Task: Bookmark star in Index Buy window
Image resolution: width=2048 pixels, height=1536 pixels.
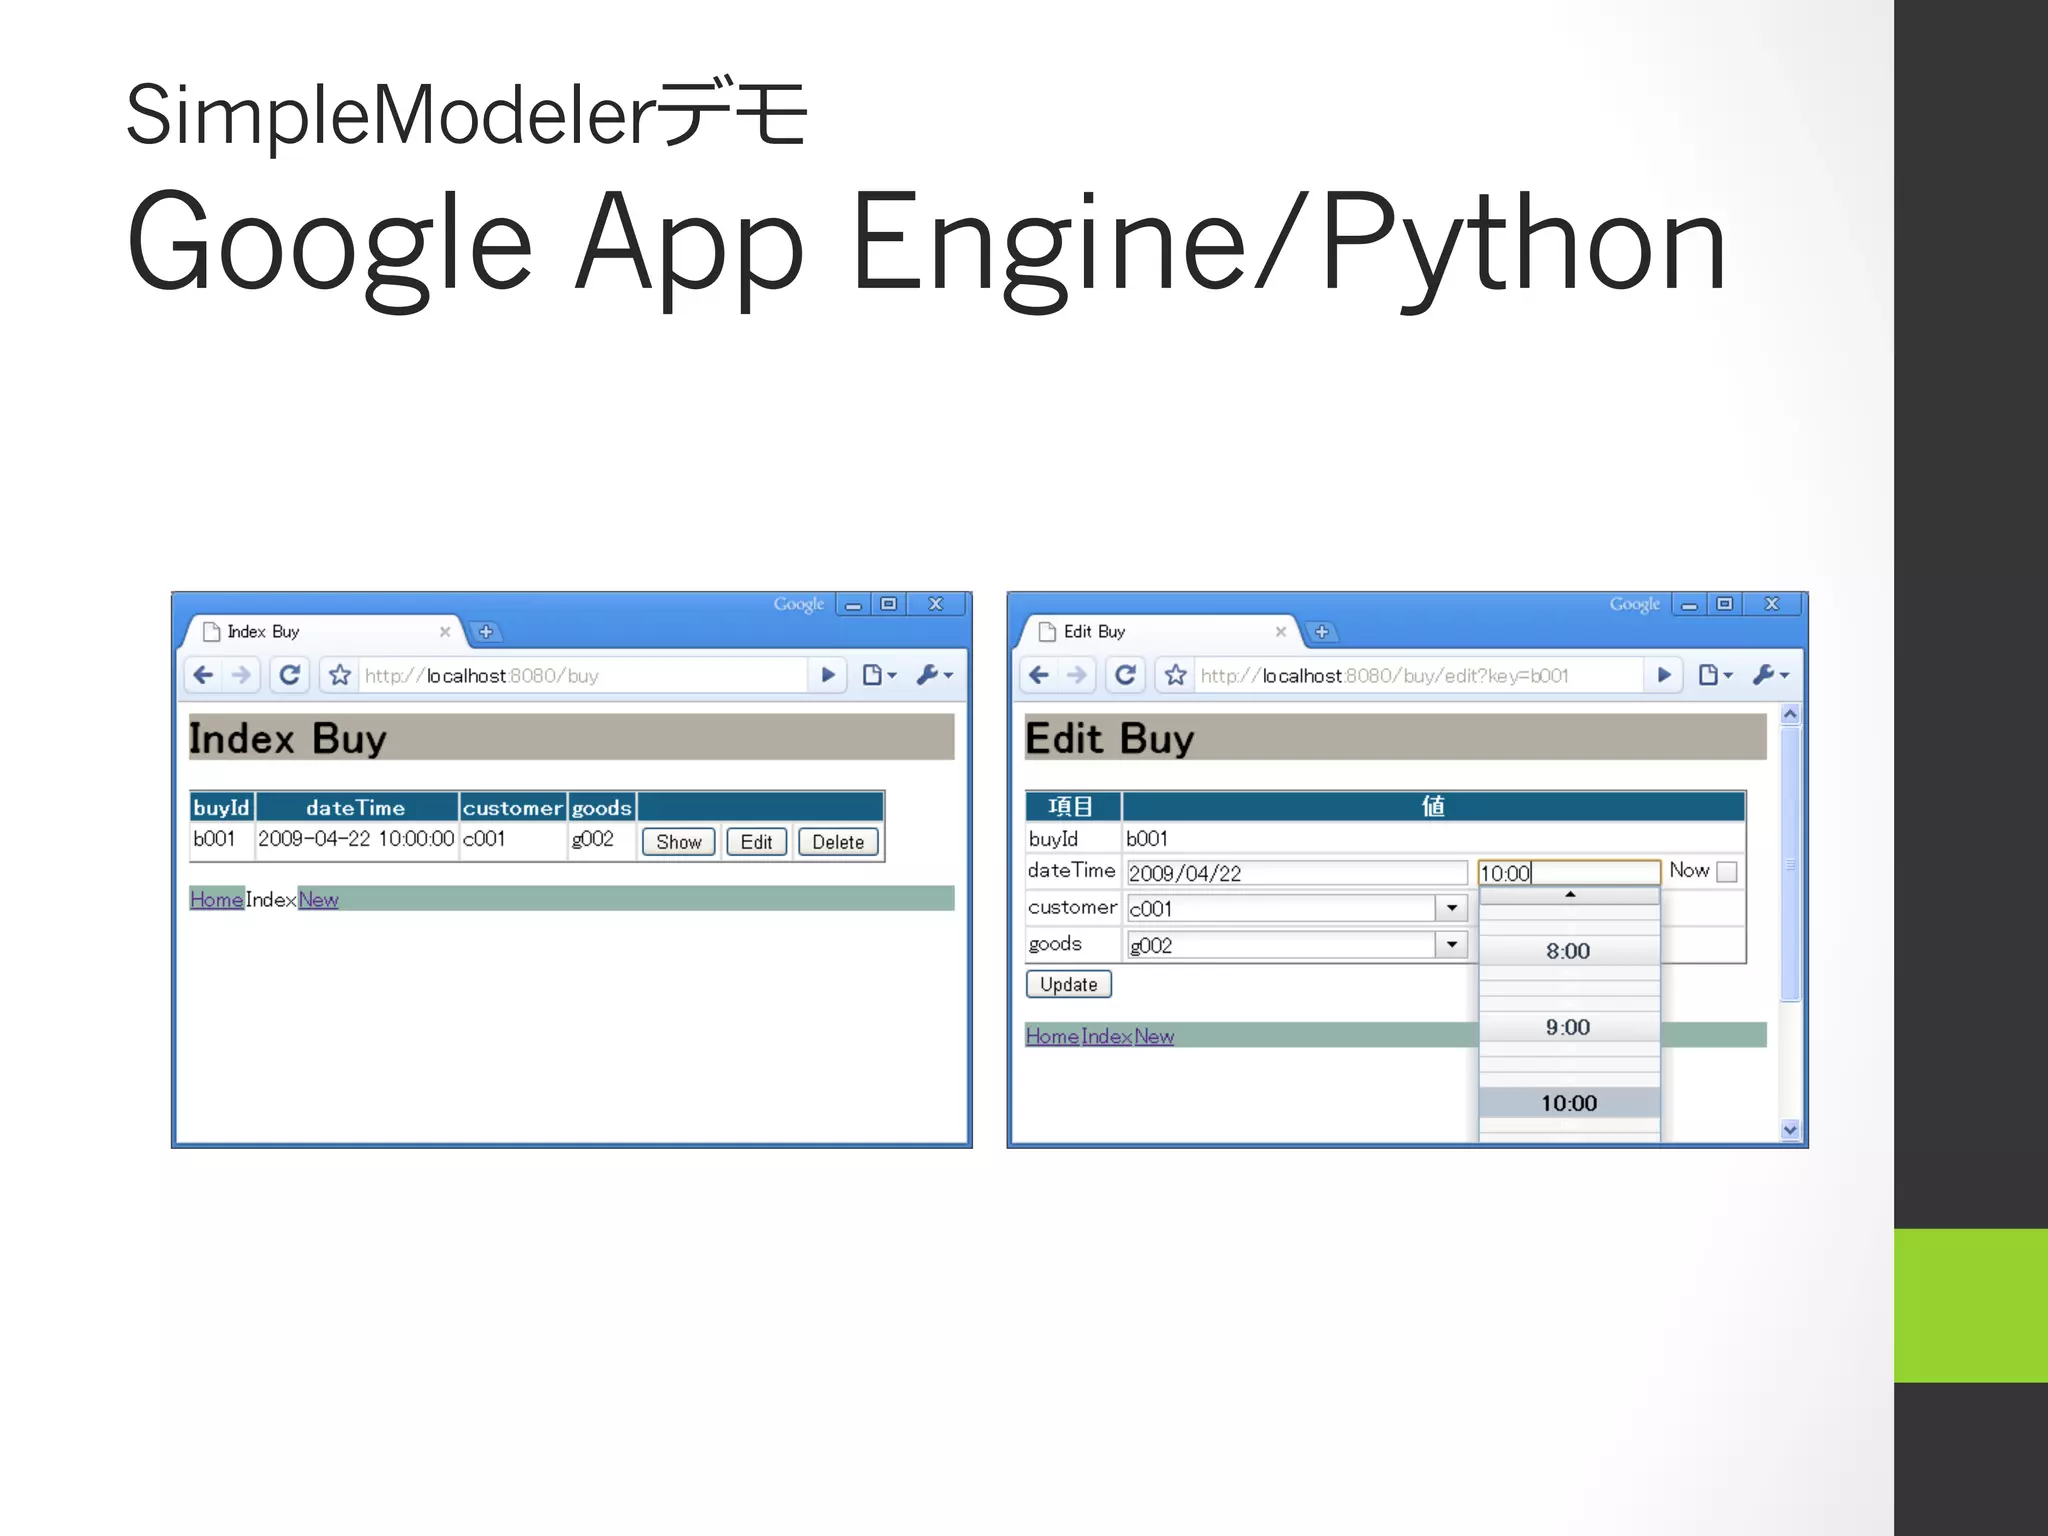Action: click(x=340, y=675)
